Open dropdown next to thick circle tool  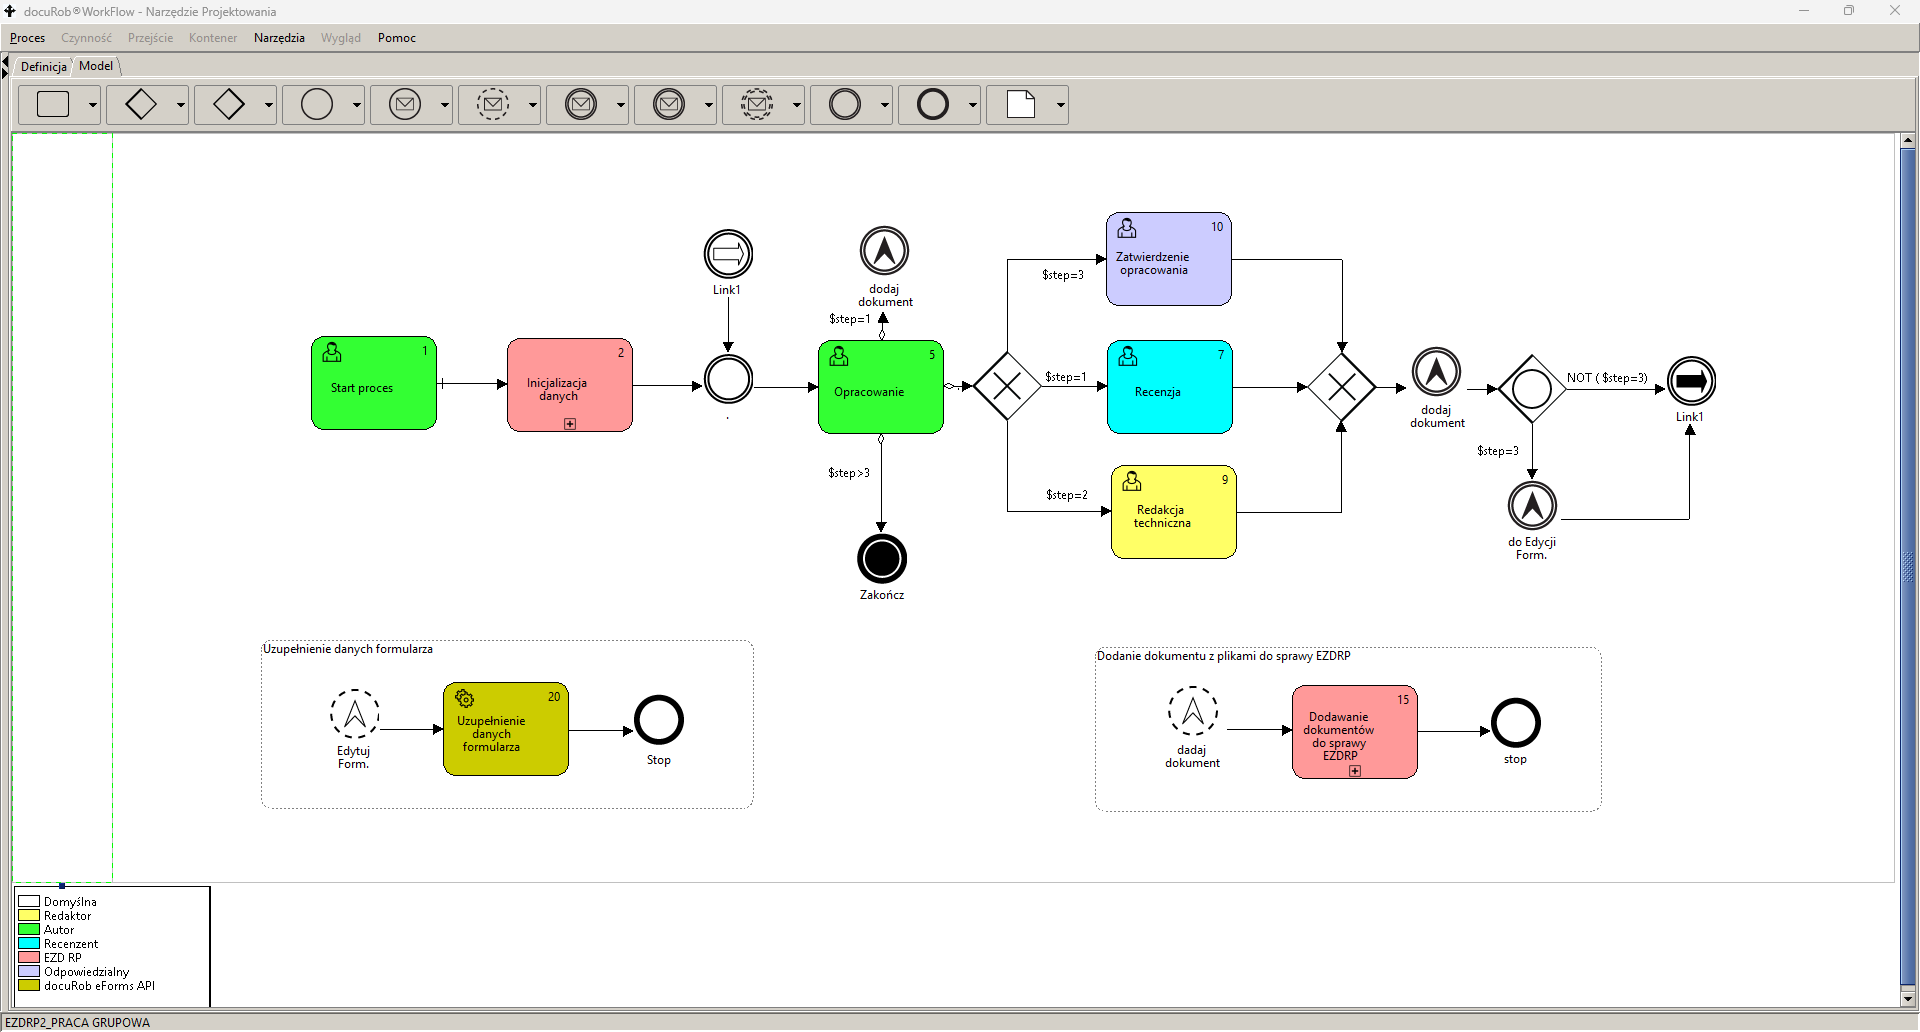973,104
